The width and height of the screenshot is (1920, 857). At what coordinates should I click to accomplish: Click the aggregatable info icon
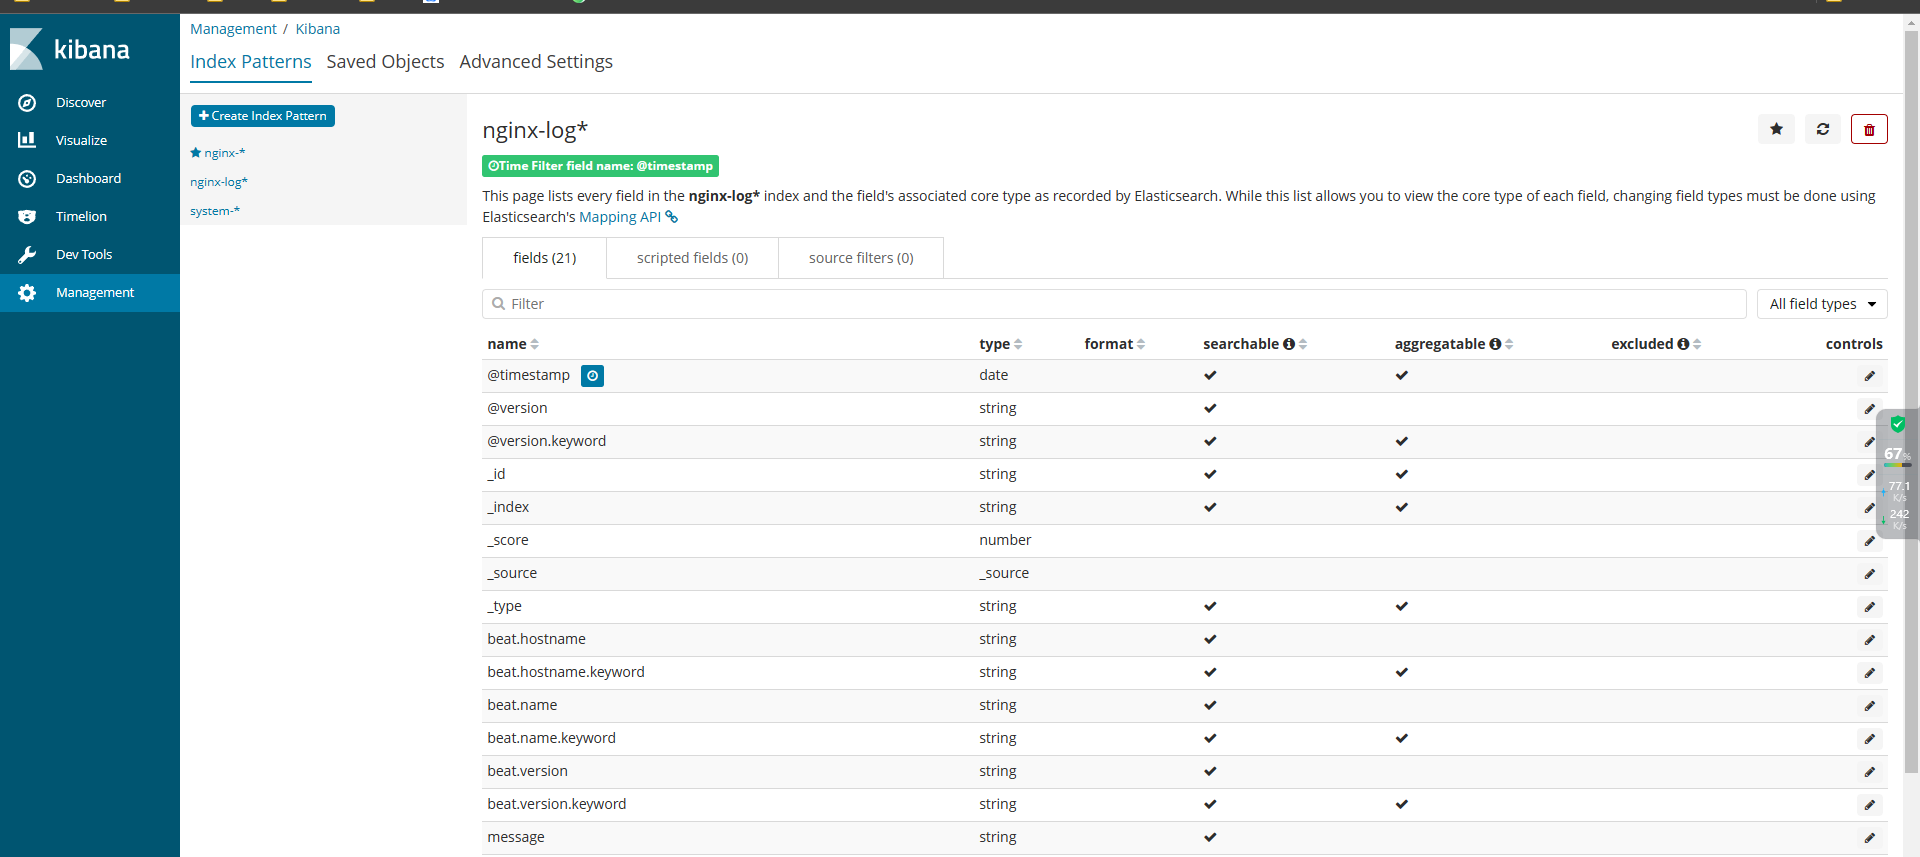1495,344
